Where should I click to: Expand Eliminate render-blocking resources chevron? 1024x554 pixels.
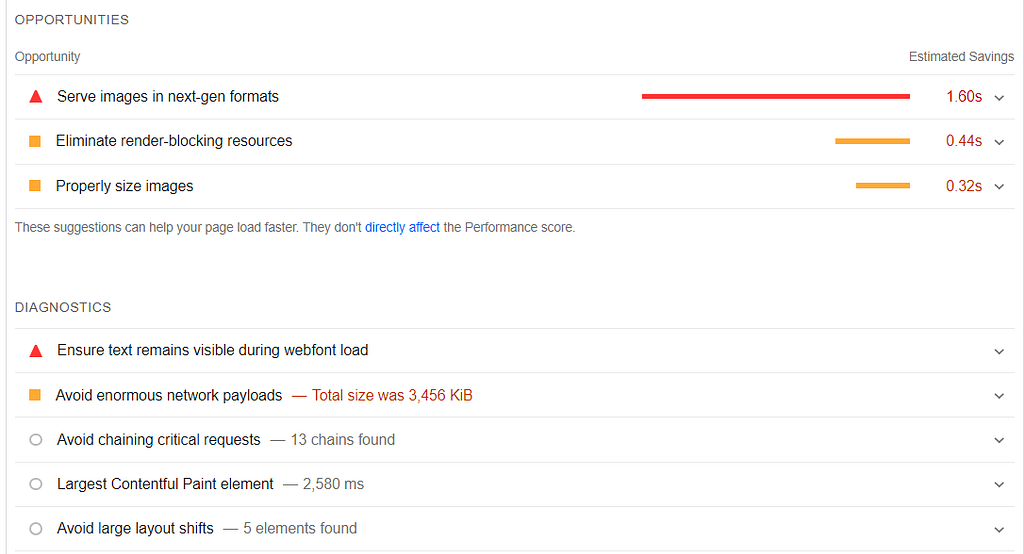pyautogui.click(x=999, y=142)
